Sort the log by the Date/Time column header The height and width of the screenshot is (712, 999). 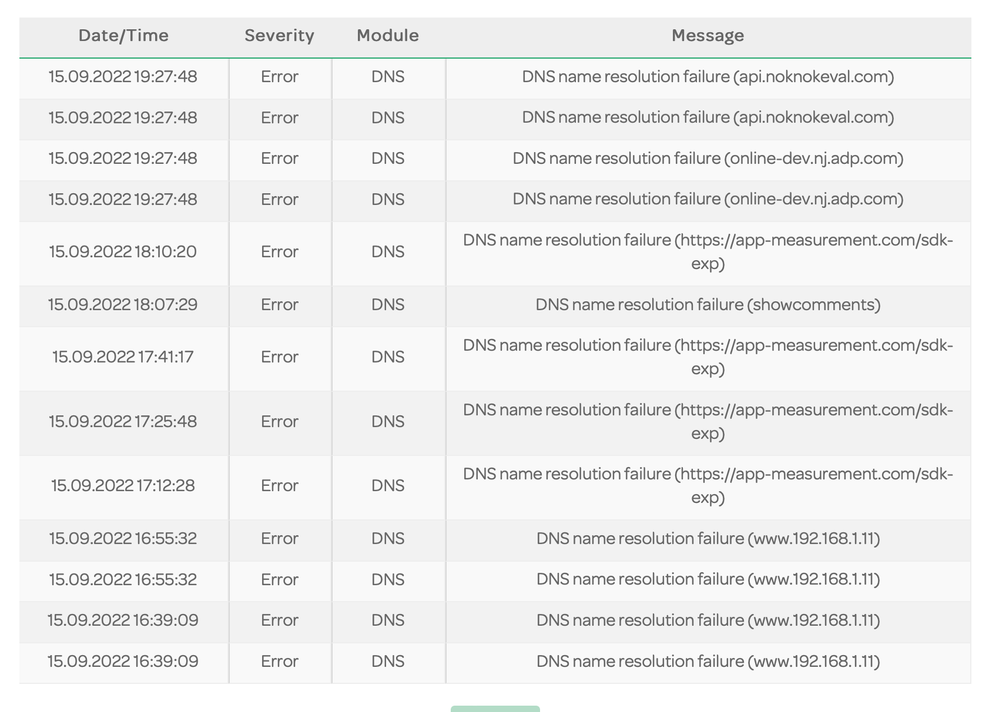122,36
